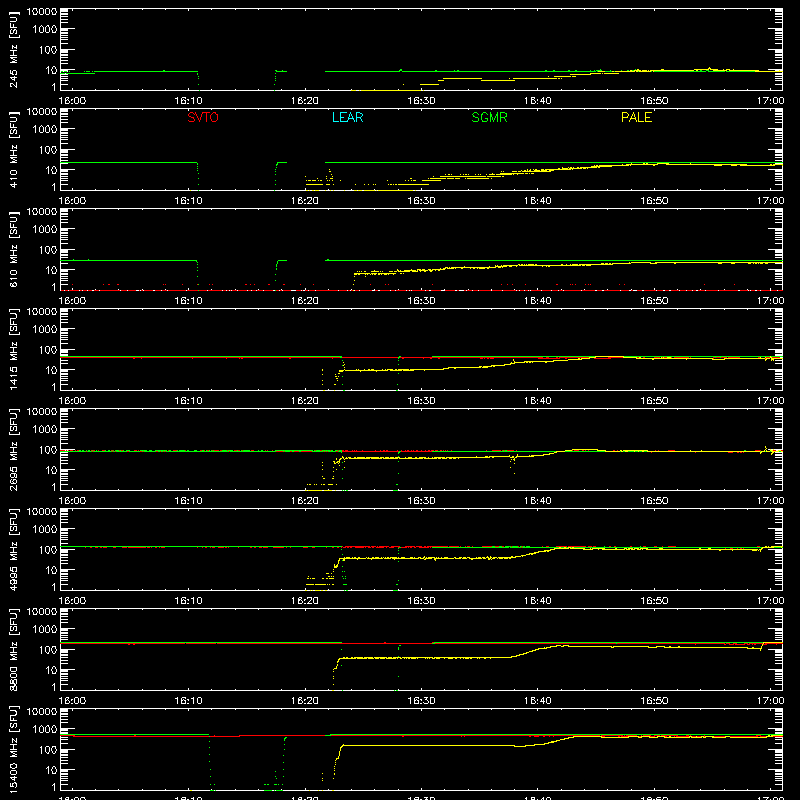Click the 1000 tick on the 15400 MHz axis

click(45, 730)
